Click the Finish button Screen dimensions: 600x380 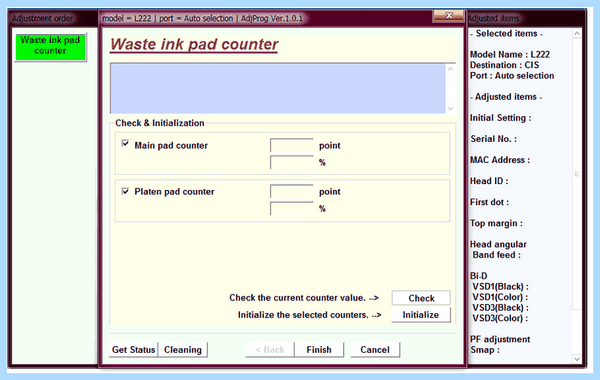coord(319,350)
